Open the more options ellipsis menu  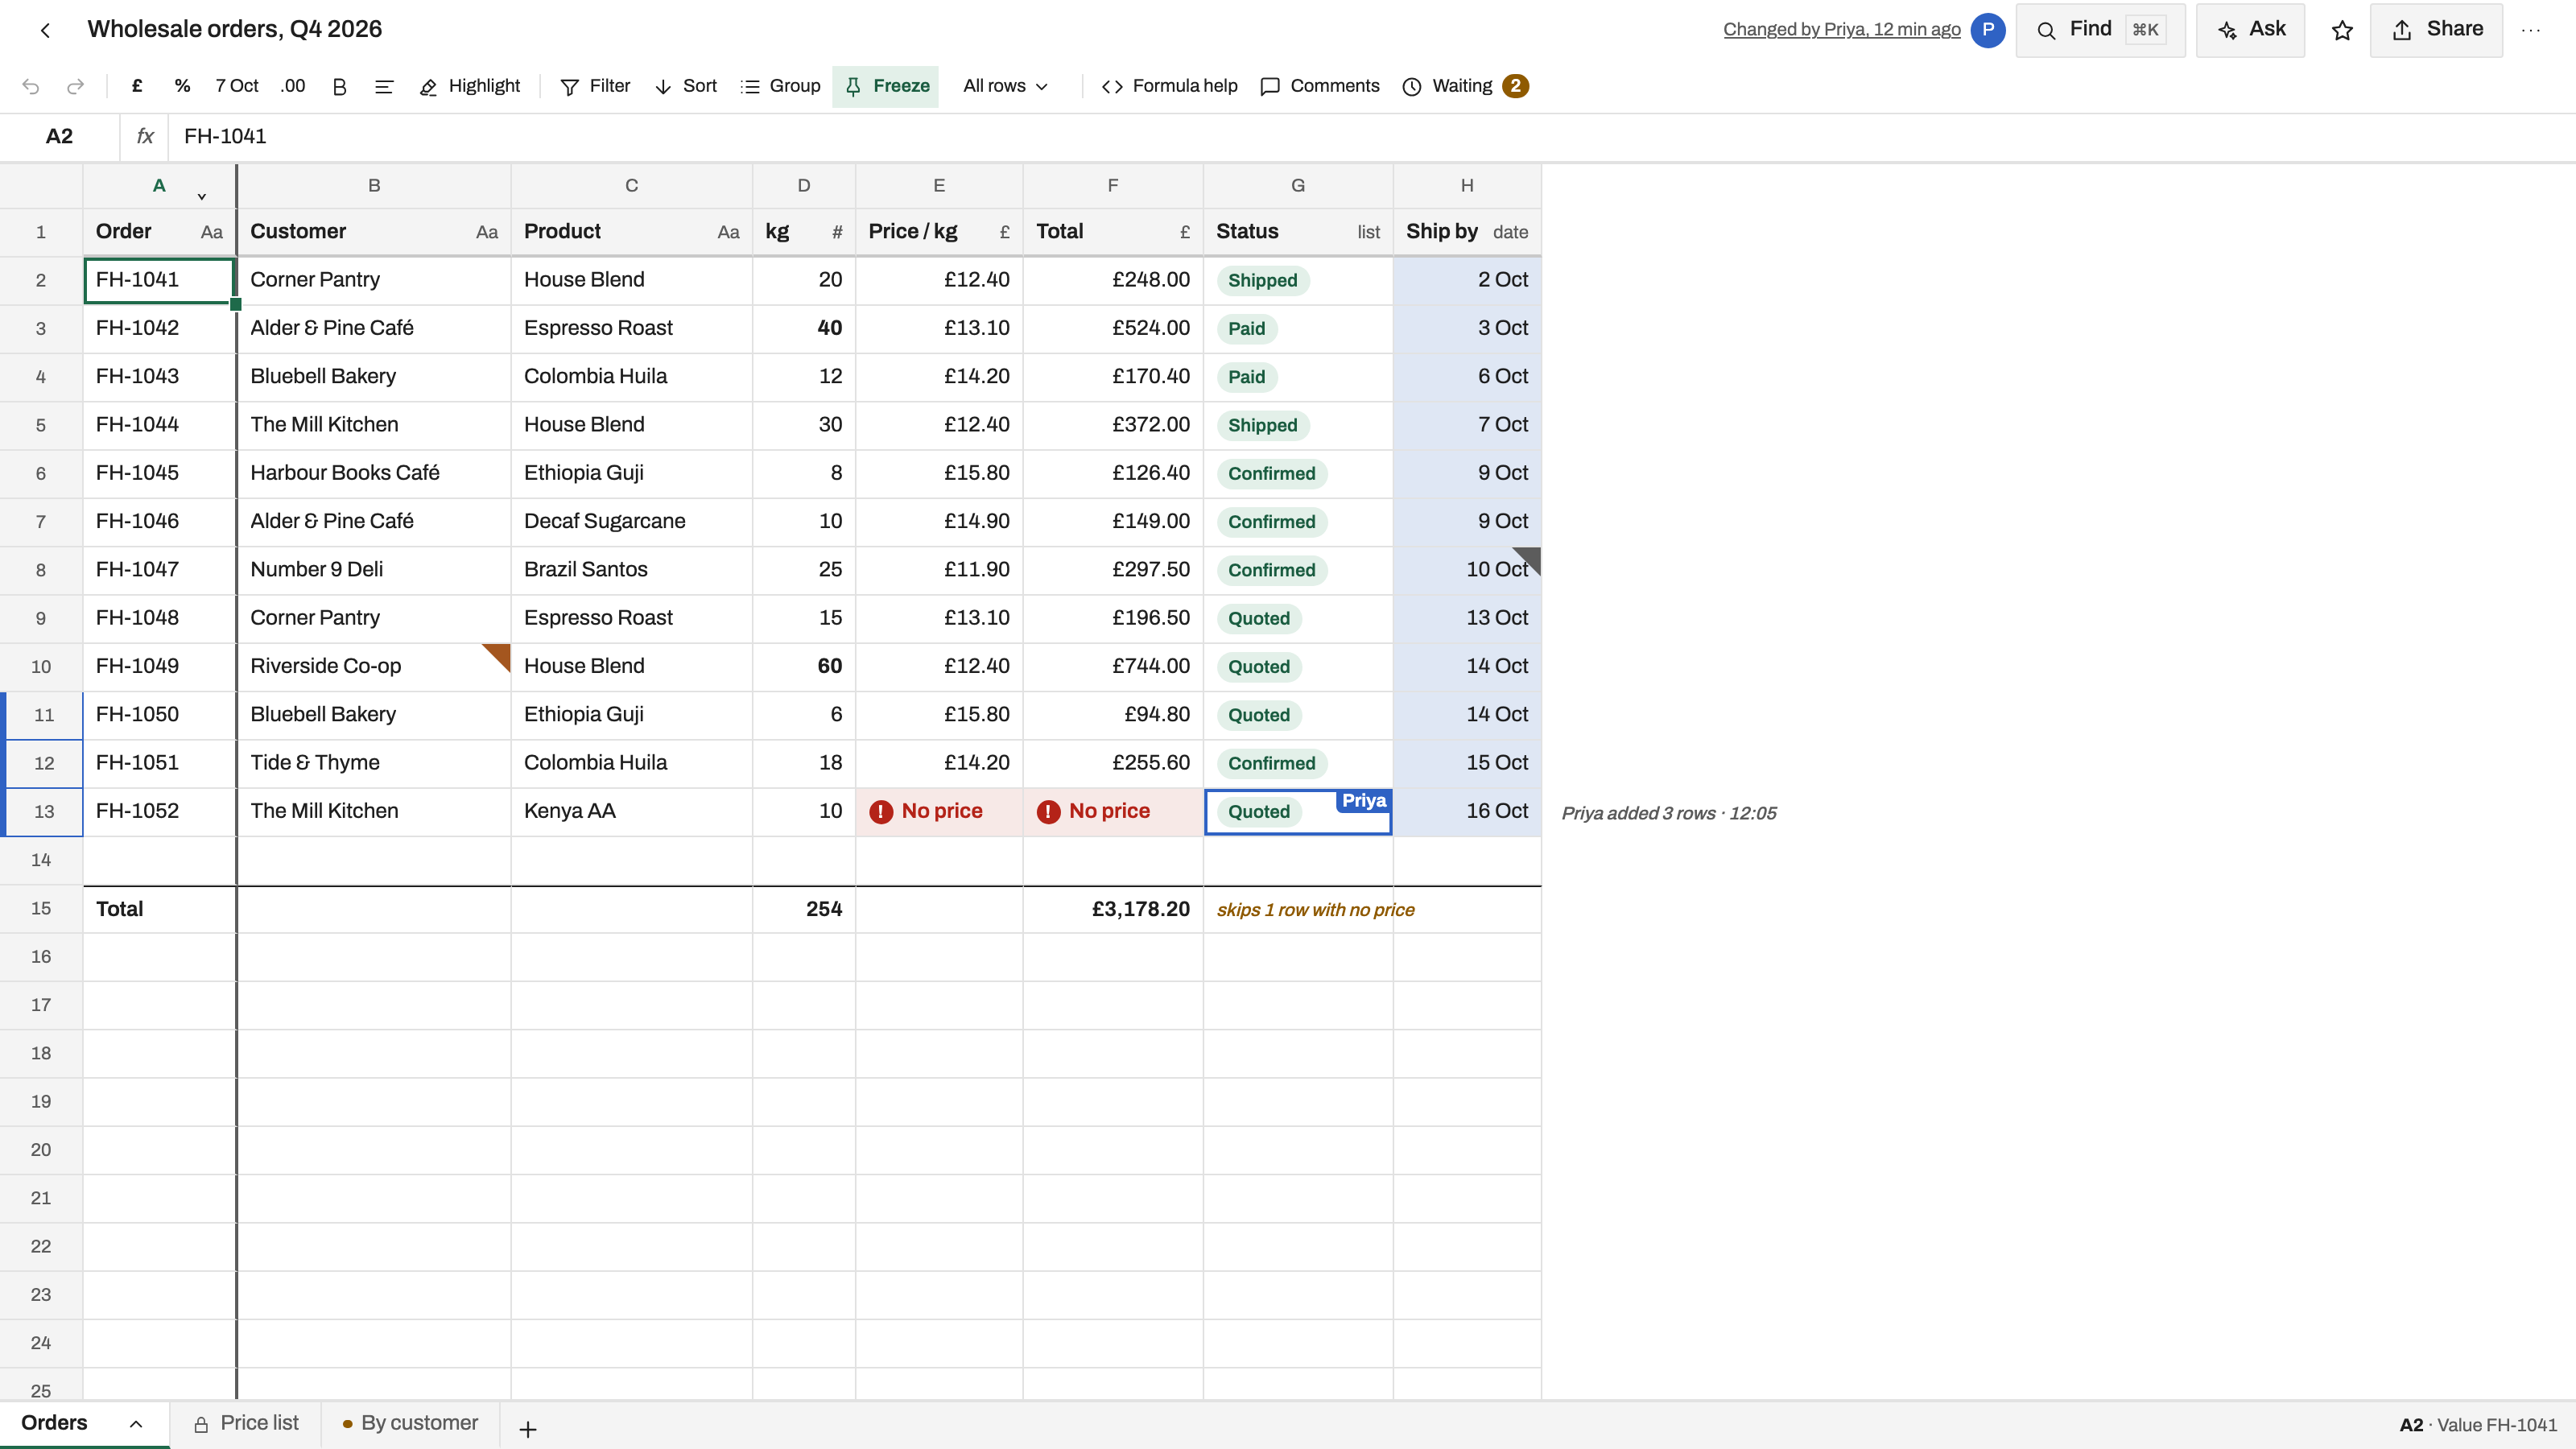point(2531,30)
